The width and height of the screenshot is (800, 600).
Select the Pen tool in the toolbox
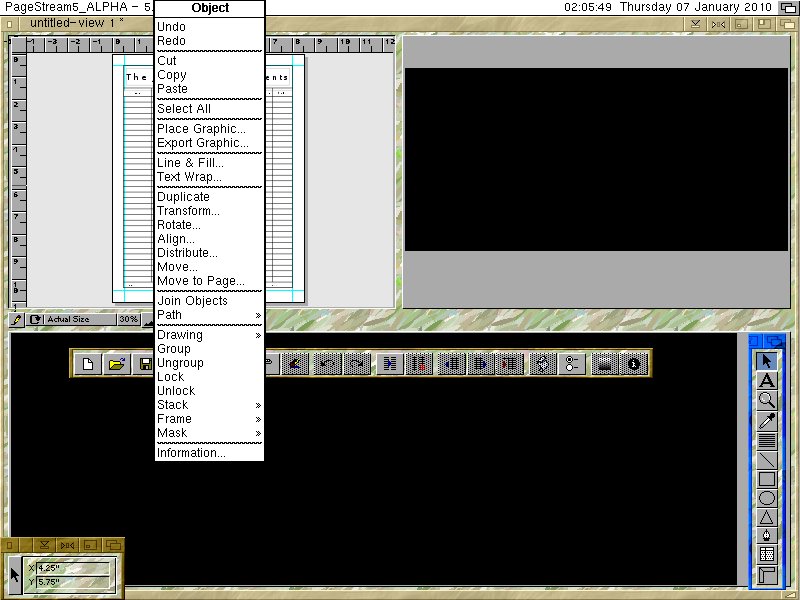coord(767,536)
